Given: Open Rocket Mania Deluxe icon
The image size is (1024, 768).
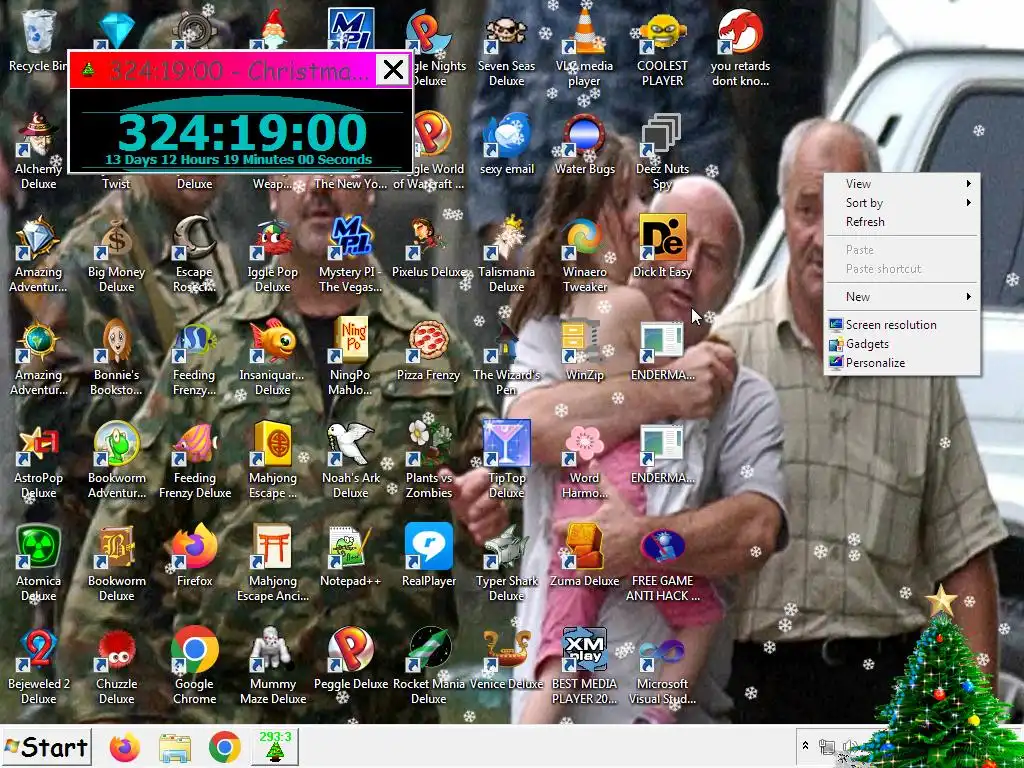Looking at the screenshot, I should [x=428, y=665].
